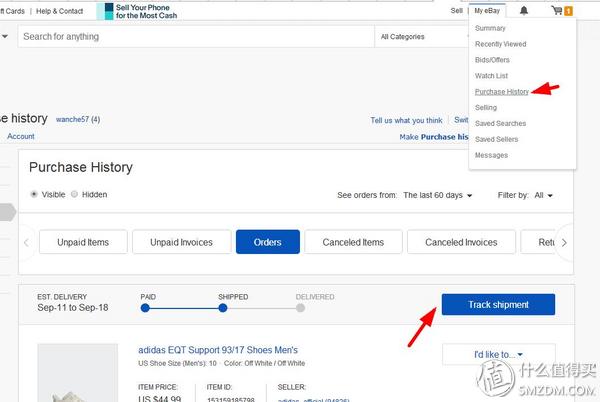
Task: Click the Track shipment button
Action: coord(498,304)
